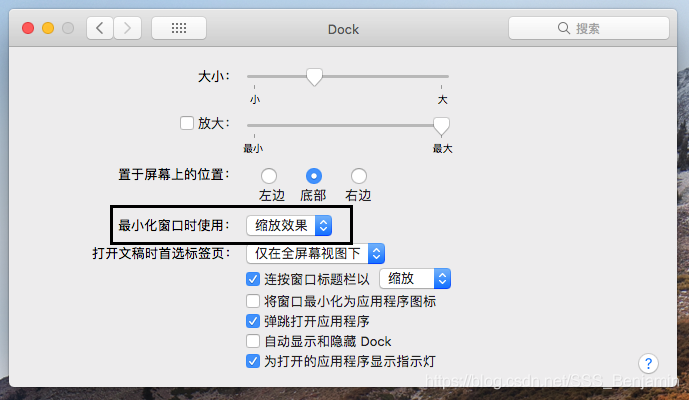Click the 大小 size slider handle

tap(314, 76)
